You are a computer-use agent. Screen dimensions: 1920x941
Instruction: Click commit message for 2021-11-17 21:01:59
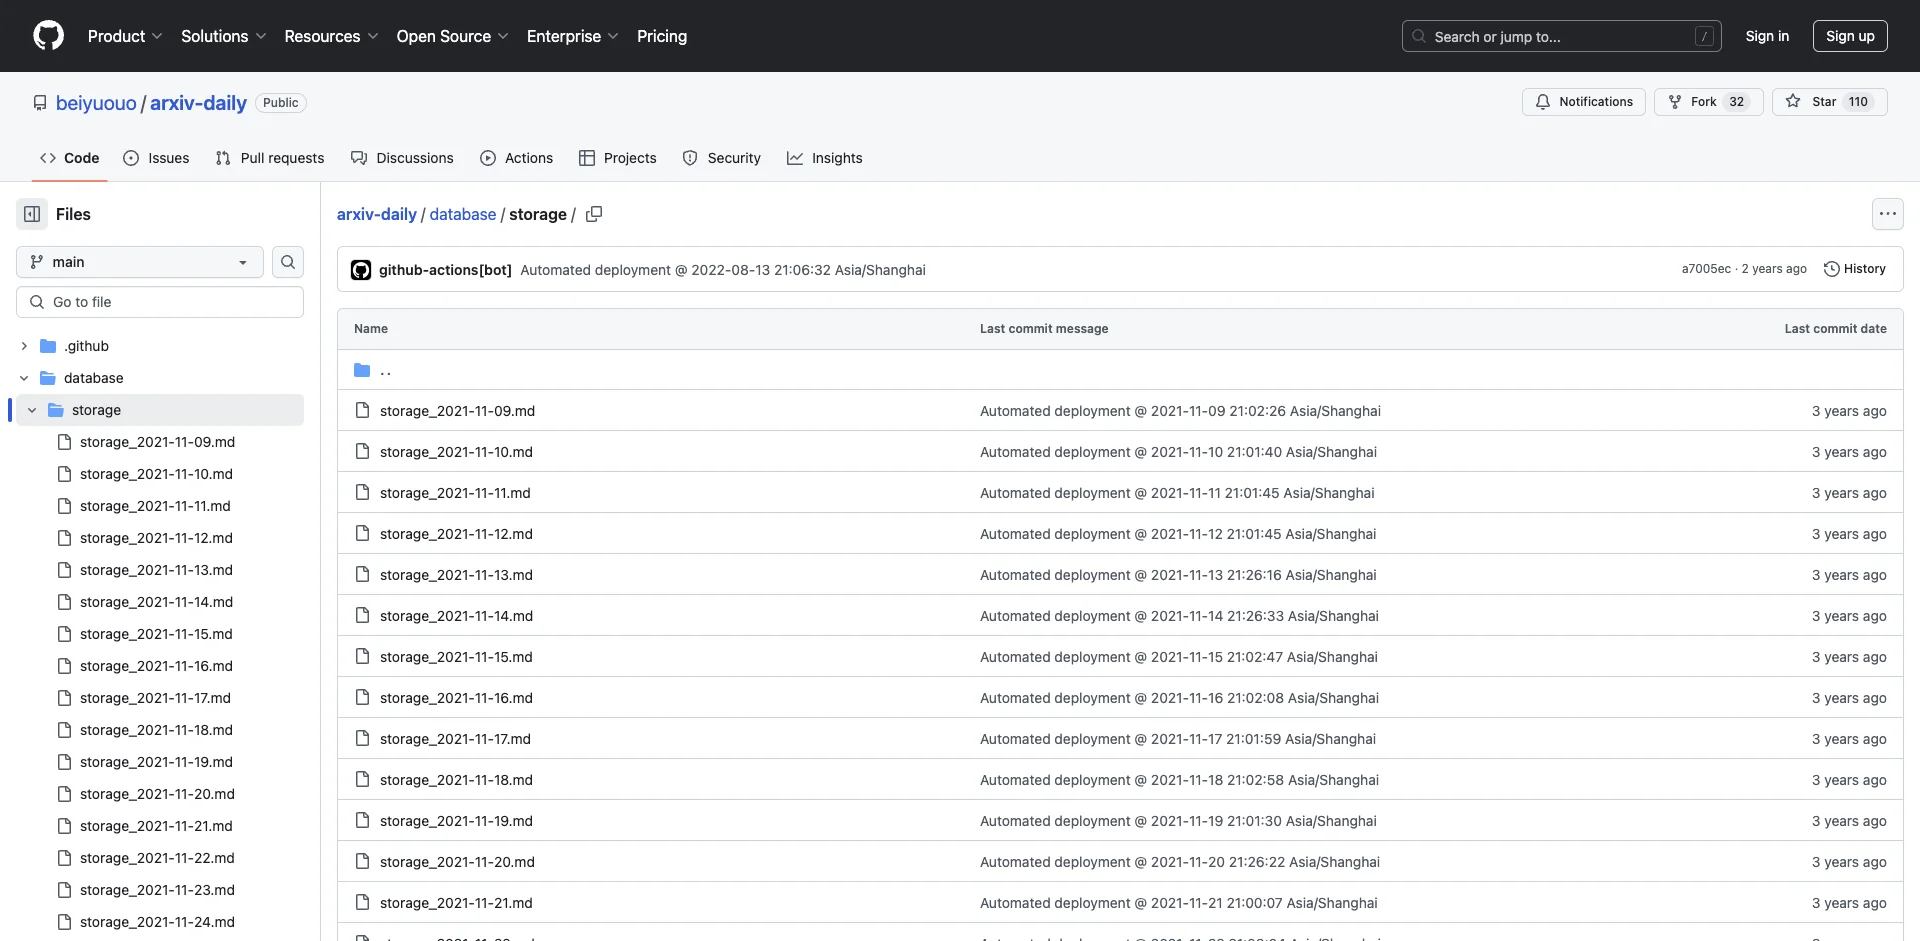[1178, 739]
